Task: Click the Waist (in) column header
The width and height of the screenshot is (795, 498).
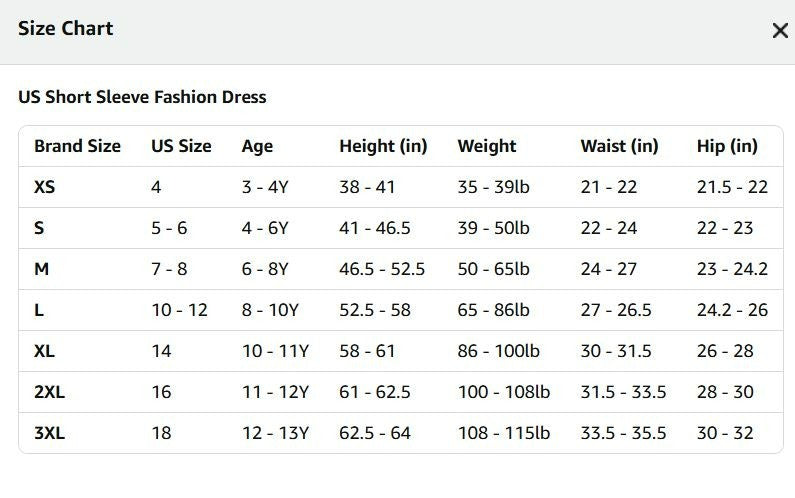Action: tap(619, 146)
